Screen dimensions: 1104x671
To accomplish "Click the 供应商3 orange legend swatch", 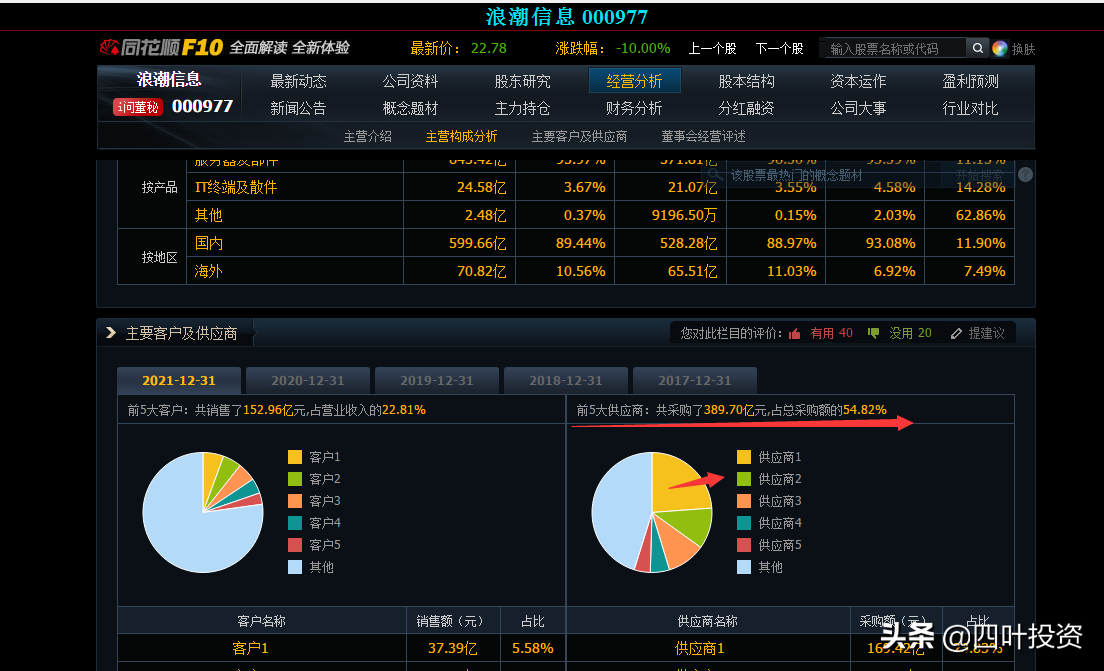I will pos(744,501).
